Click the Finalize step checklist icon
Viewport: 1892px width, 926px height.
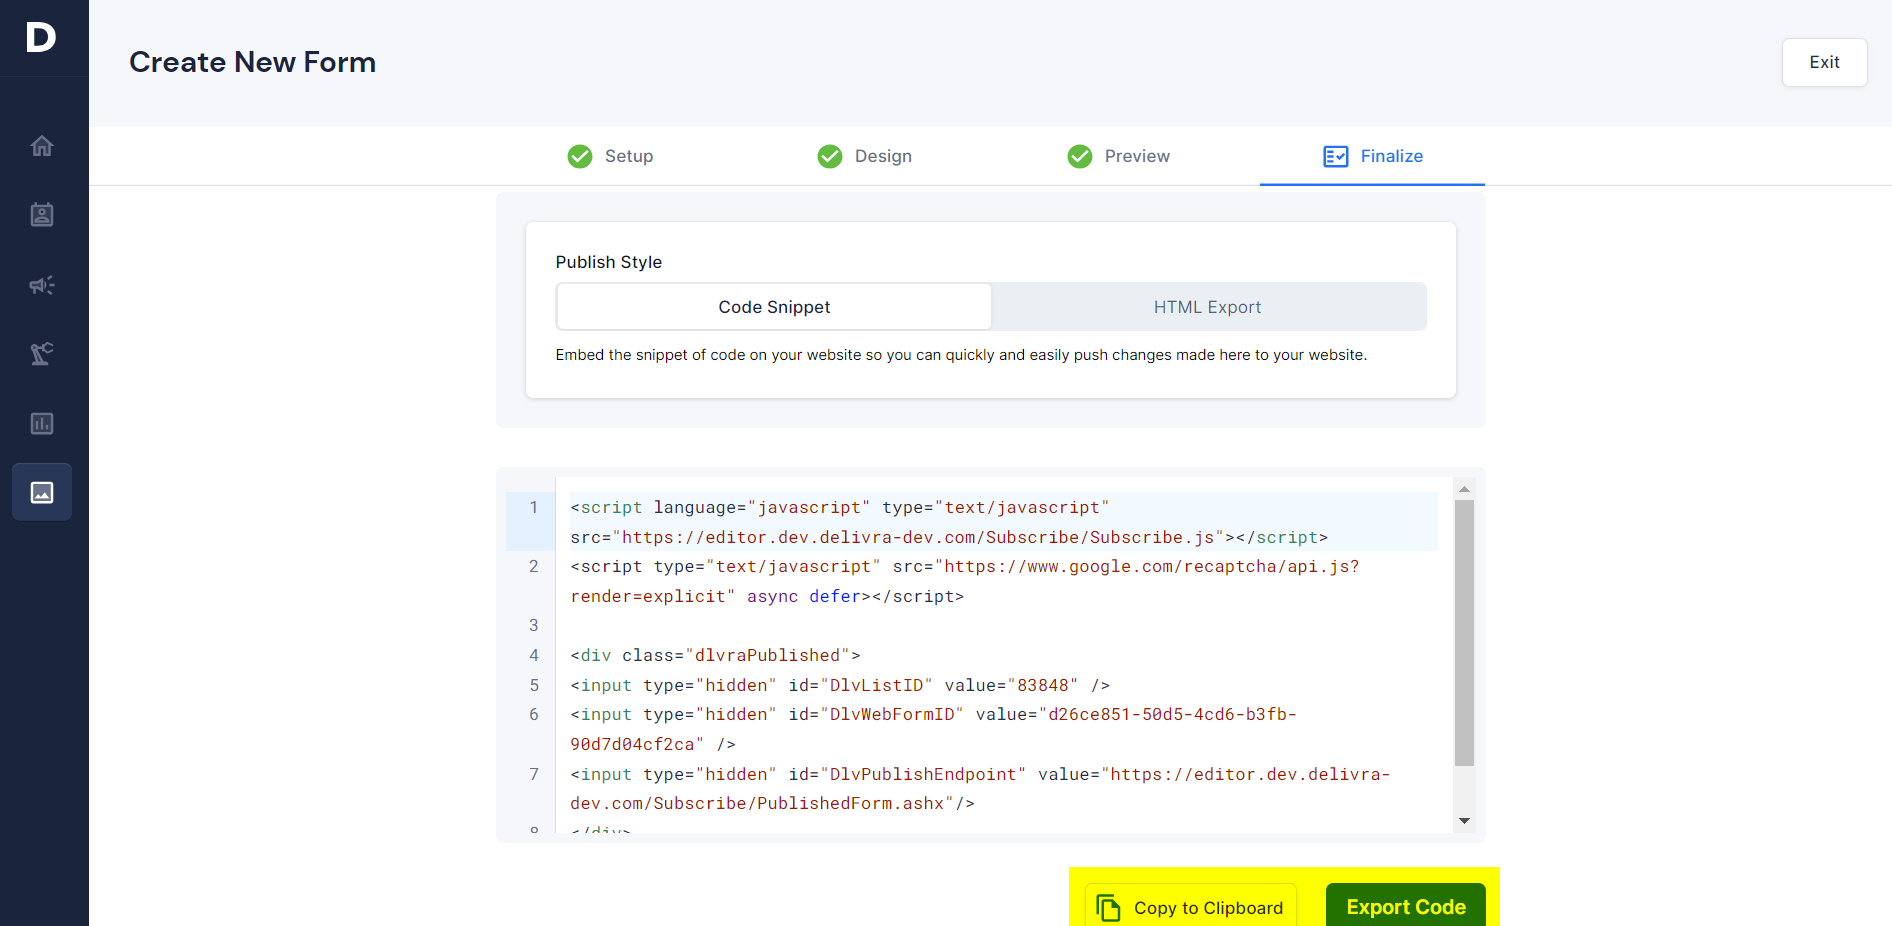pos(1336,156)
